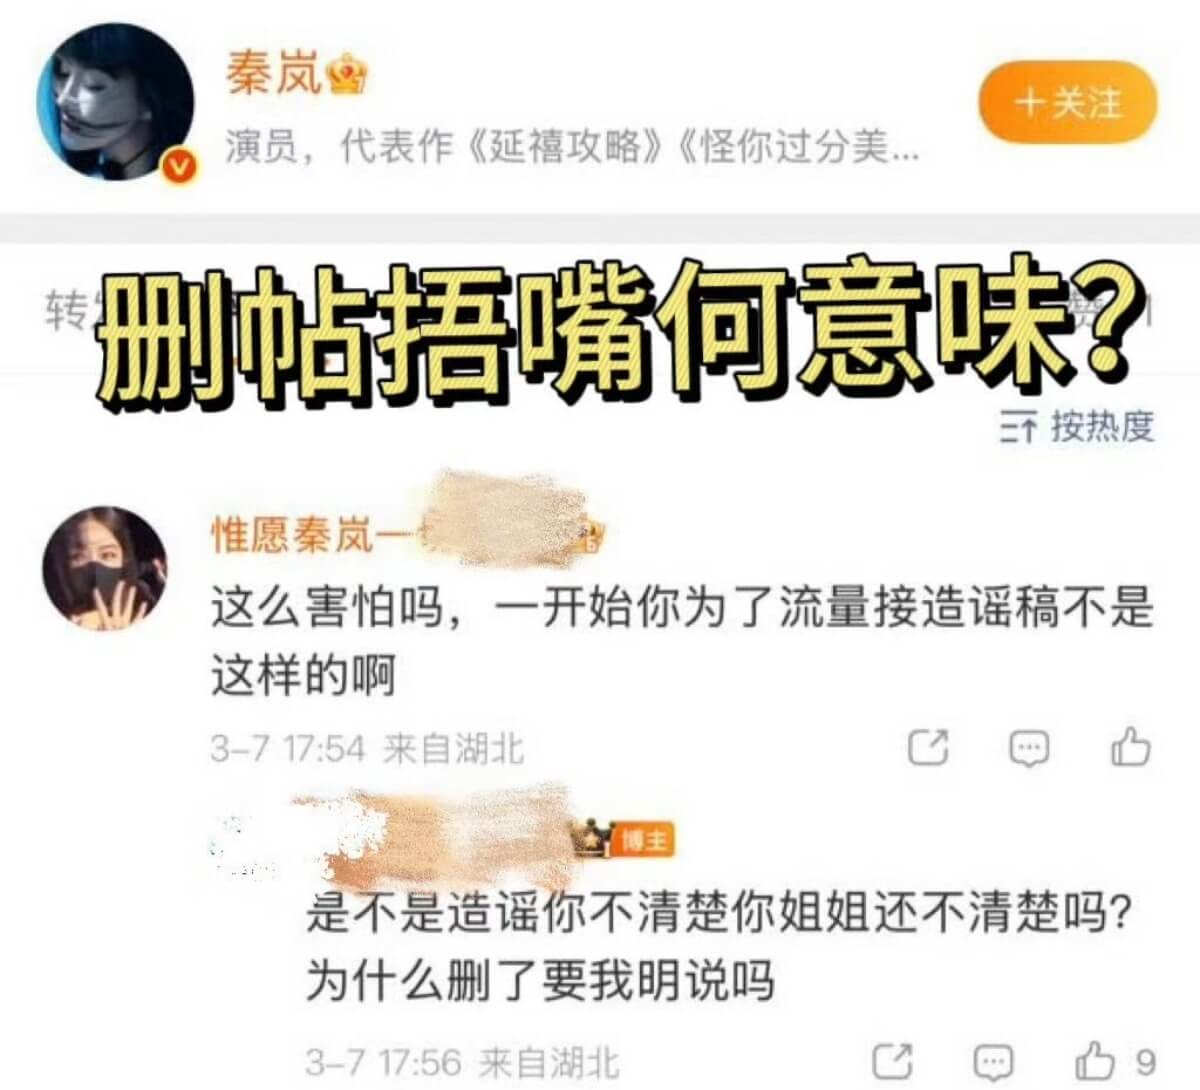The image size is (1200, 1090).
Task: Click the crown VIP badge beside 秦岚
Action: [x=345, y=76]
